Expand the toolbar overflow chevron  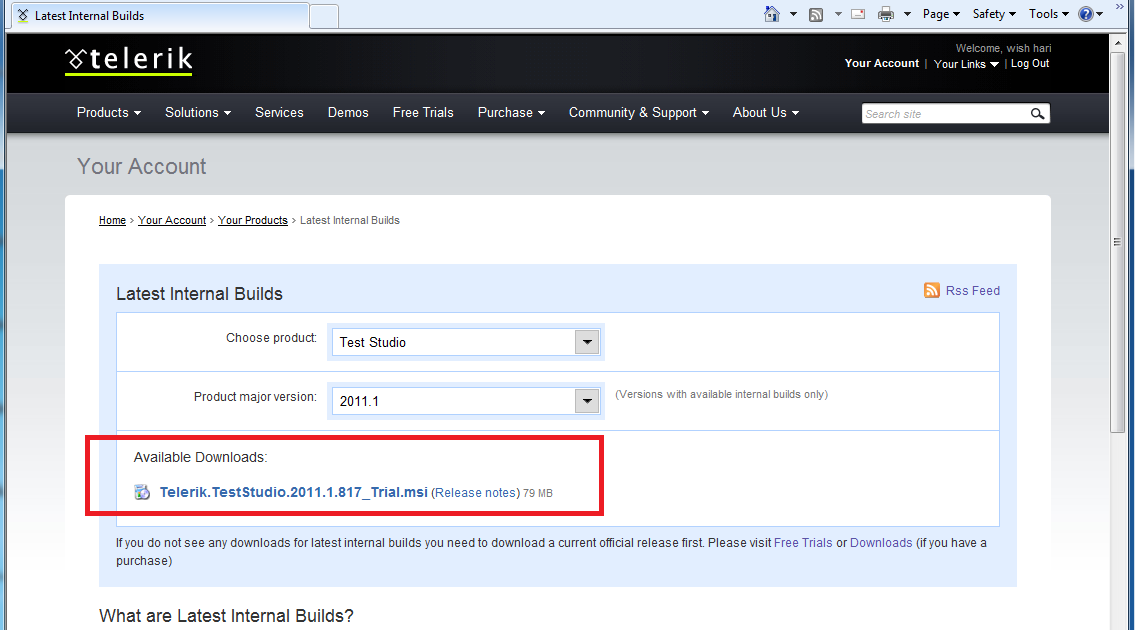coord(1119,7)
